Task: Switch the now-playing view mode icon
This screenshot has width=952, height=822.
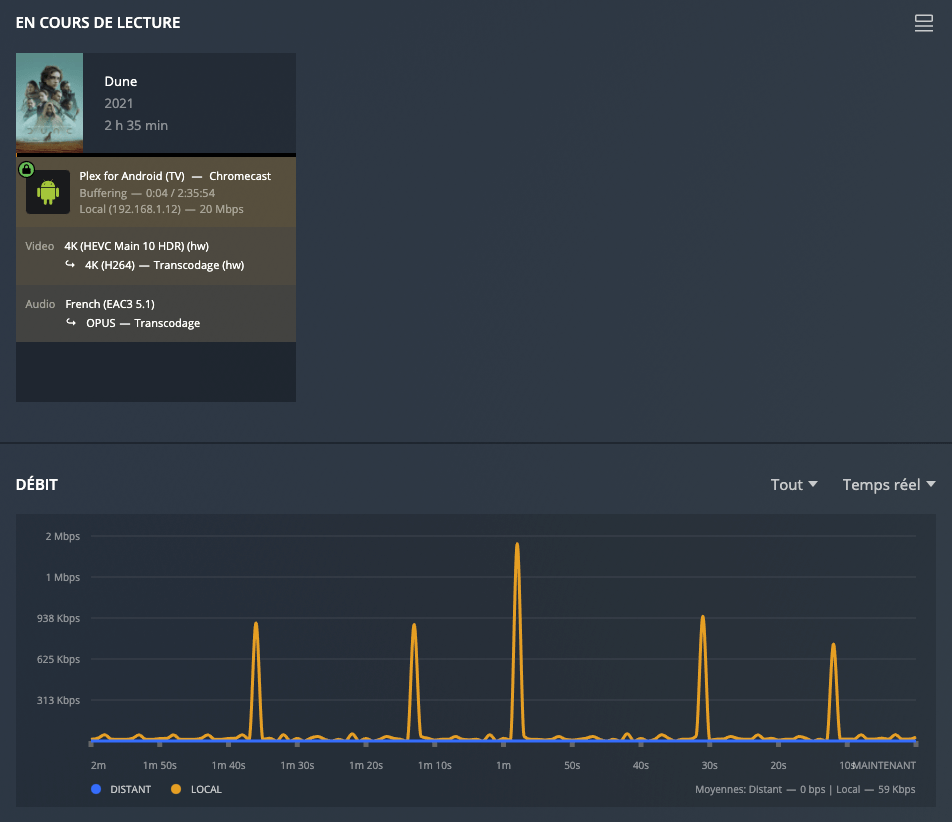Action: 923,24
